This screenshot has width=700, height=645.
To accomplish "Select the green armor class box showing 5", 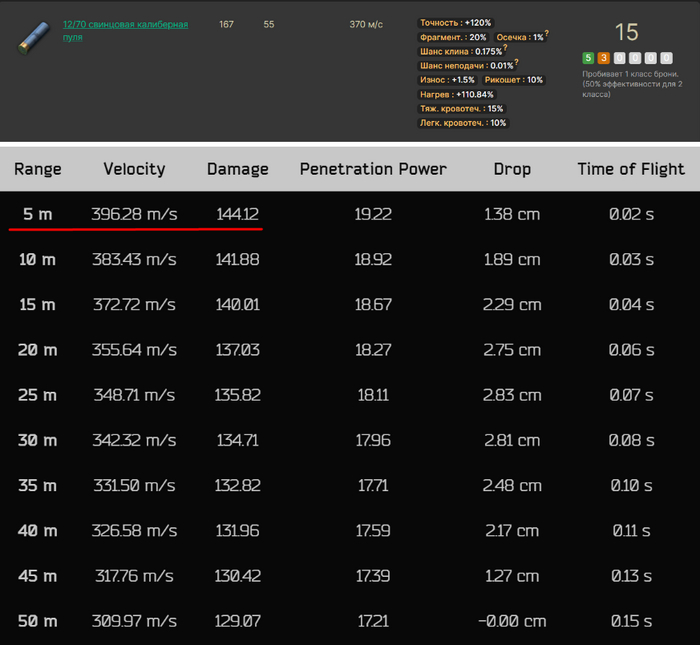I will point(588,58).
